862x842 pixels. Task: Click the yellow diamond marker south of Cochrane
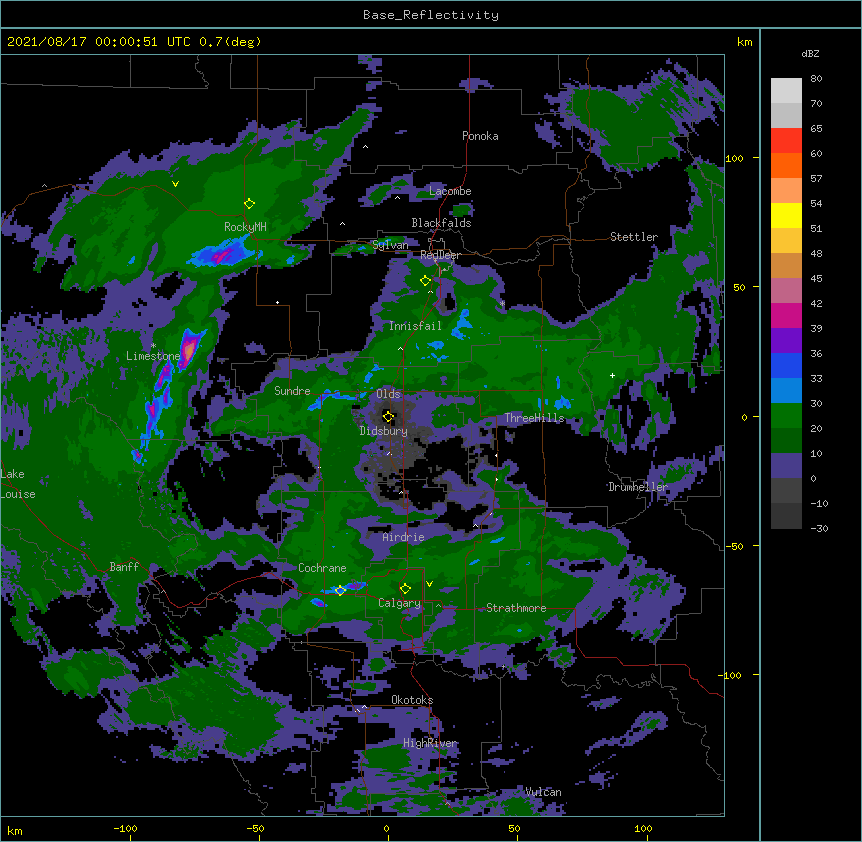click(340, 591)
